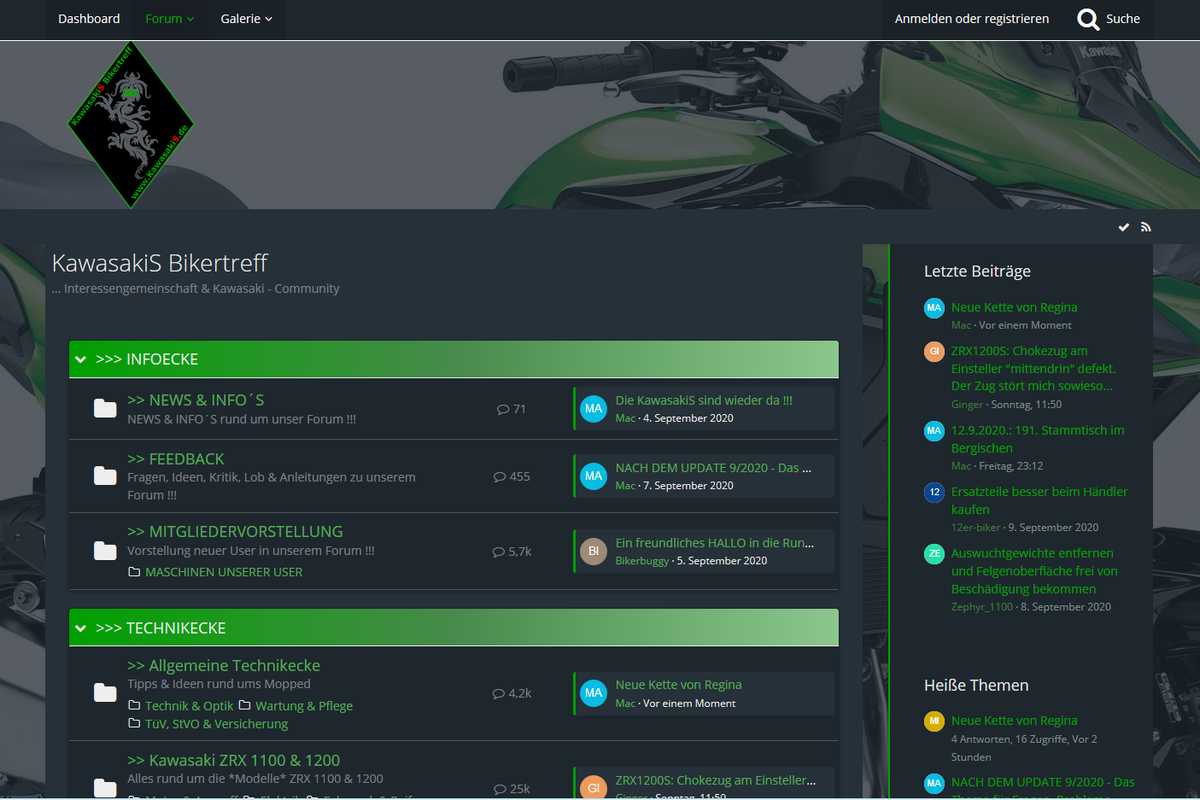Click MA avatar next to 191. Stammtisch post
The height and width of the screenshot is (800, 1200).
tap(934, 431)
